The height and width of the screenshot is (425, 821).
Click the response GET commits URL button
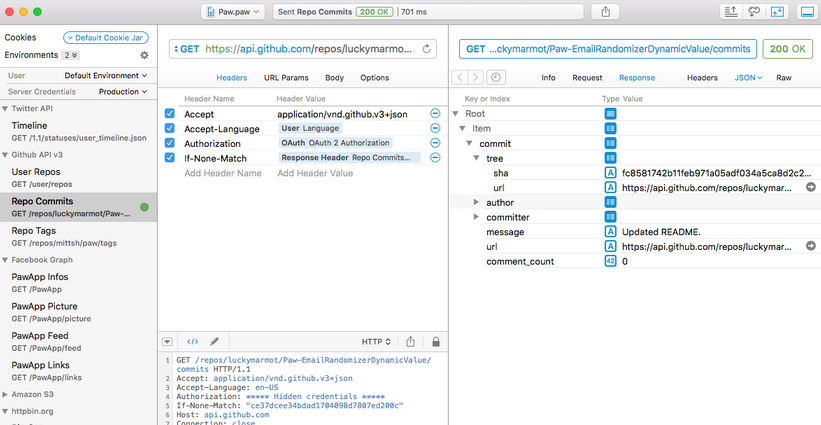click(608, 49)
